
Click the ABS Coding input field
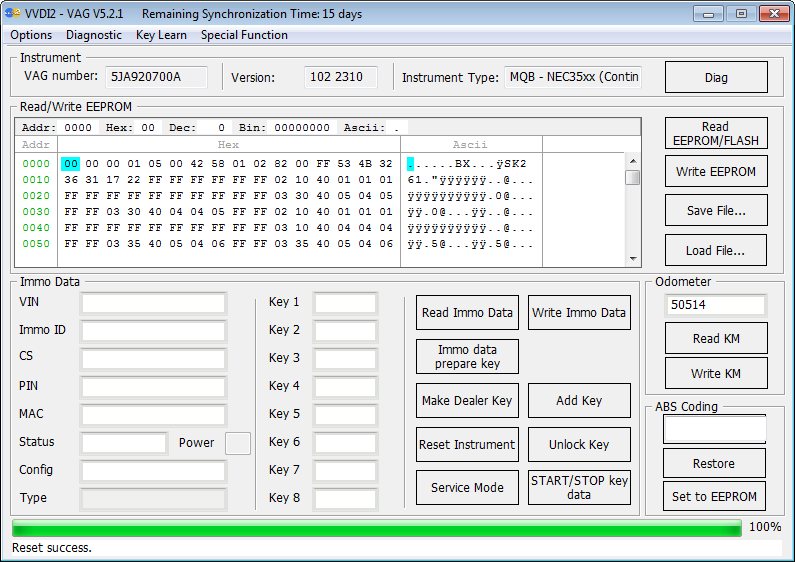714,430
